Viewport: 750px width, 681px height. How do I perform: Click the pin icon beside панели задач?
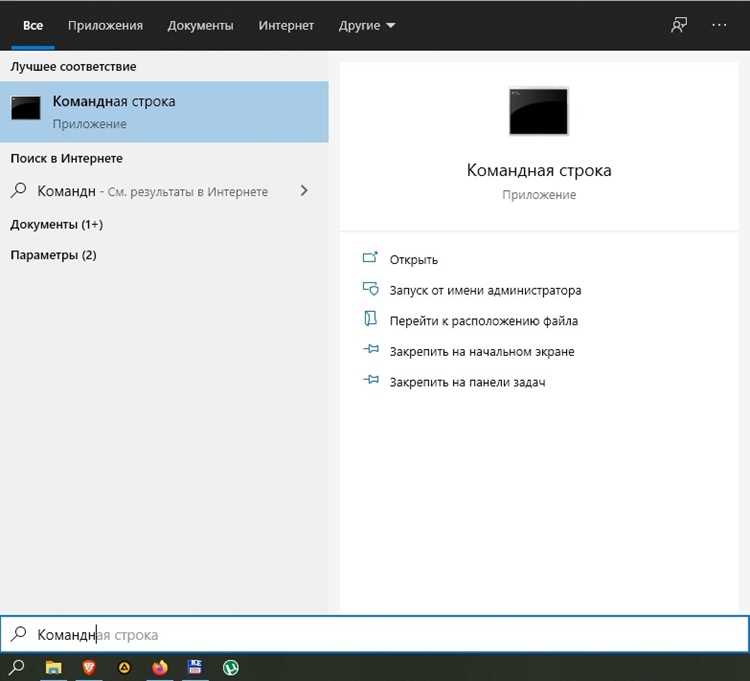click(371, 380)
